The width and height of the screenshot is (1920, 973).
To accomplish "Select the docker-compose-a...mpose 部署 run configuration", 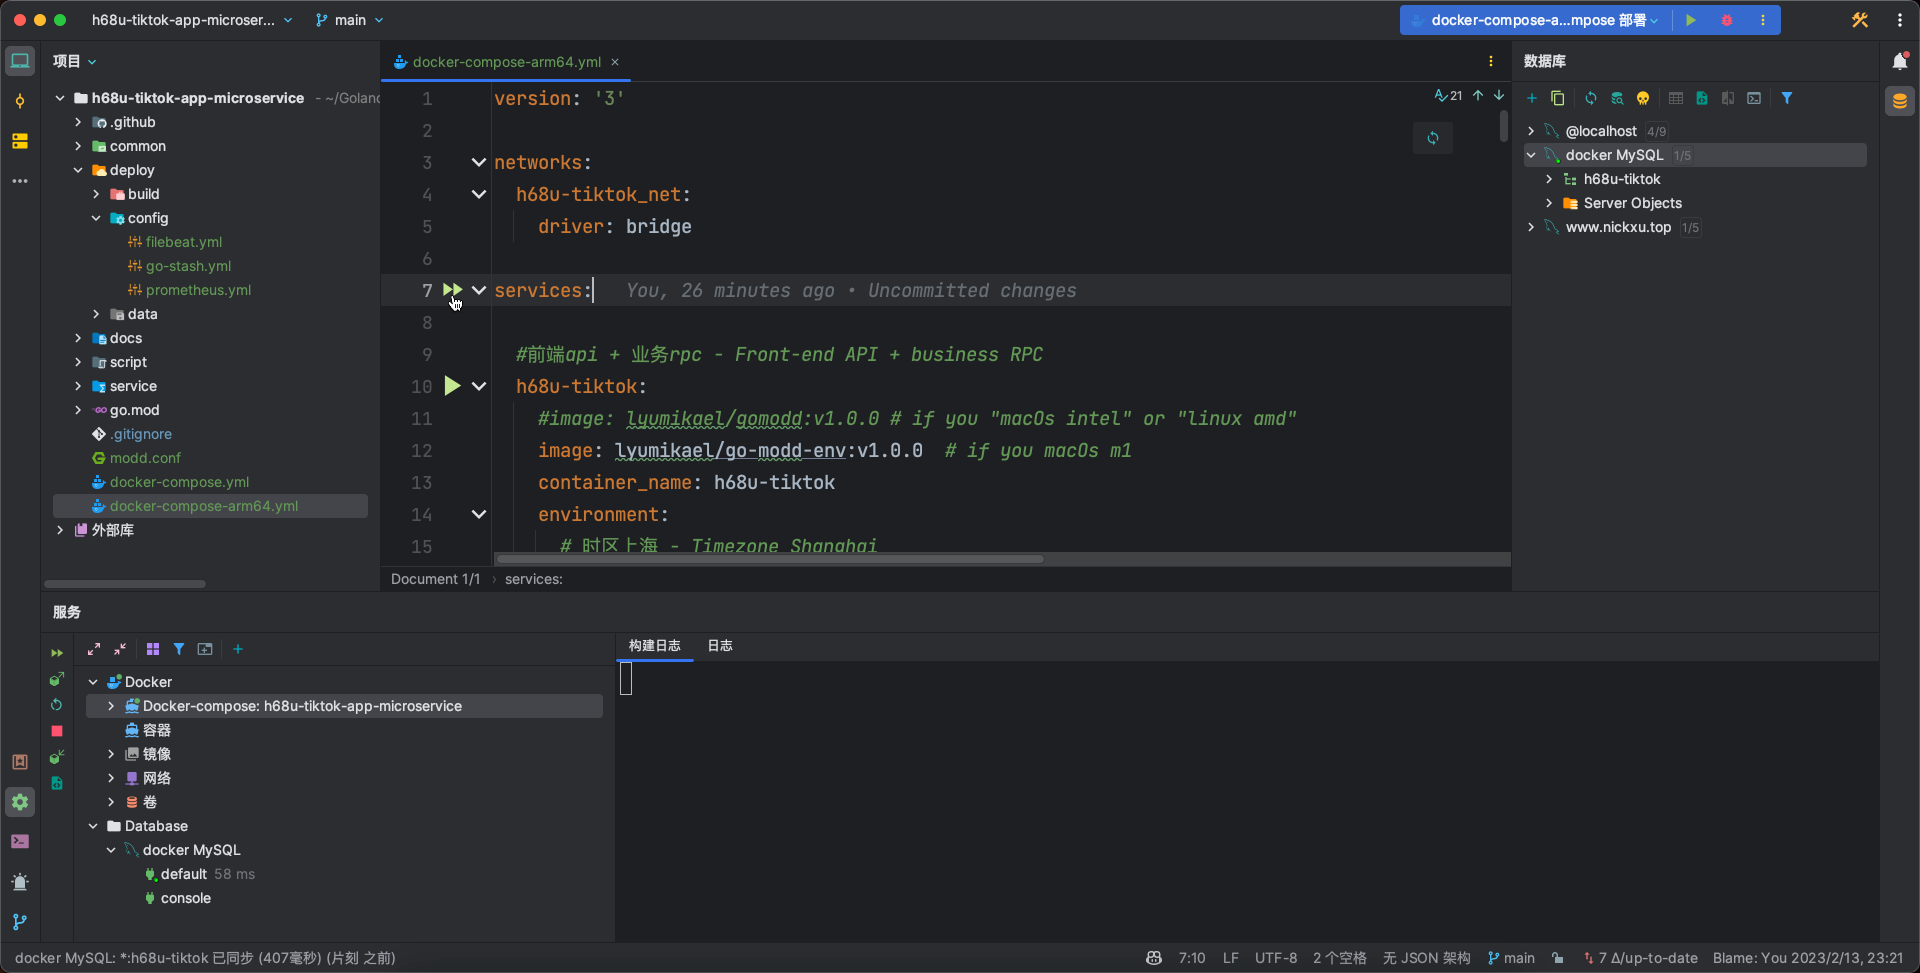I will click(x=1535, y=20).
